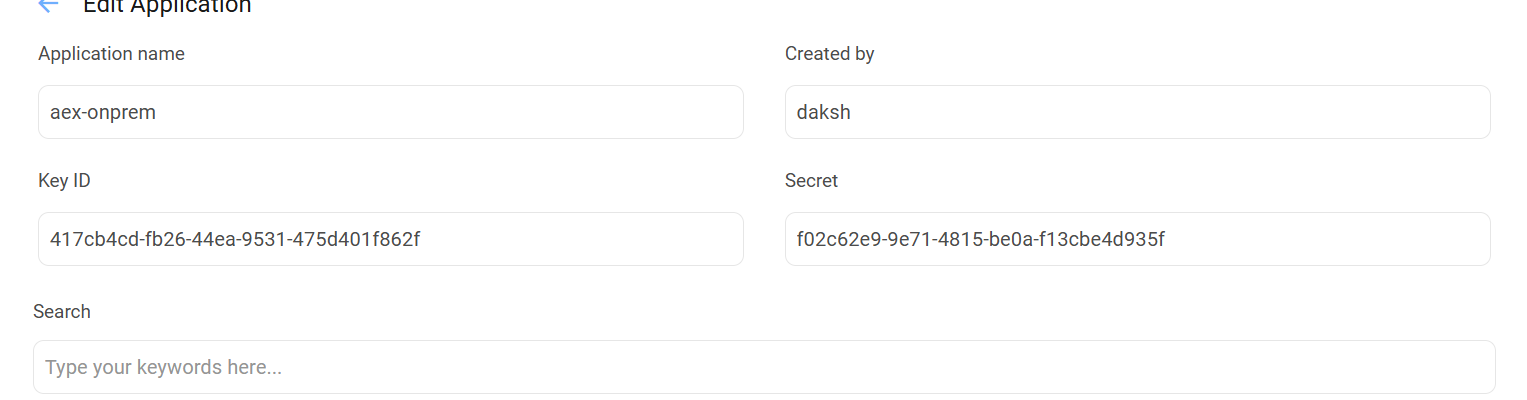
Task: Focus the Application name input field
Action: point(390,112)
